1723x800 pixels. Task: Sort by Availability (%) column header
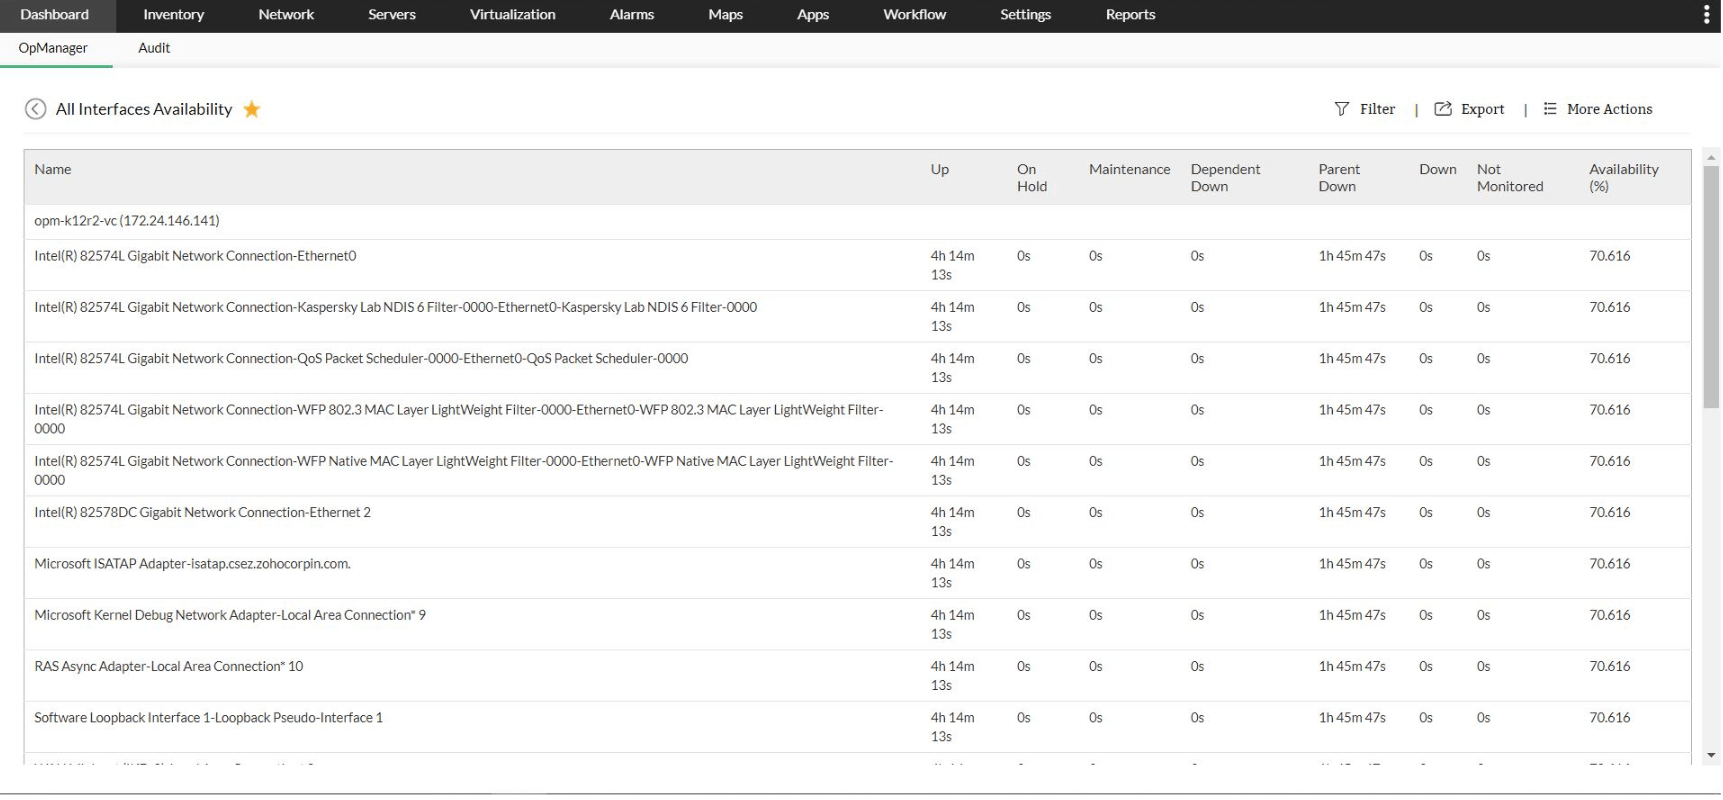click(x=1623, y=178)
